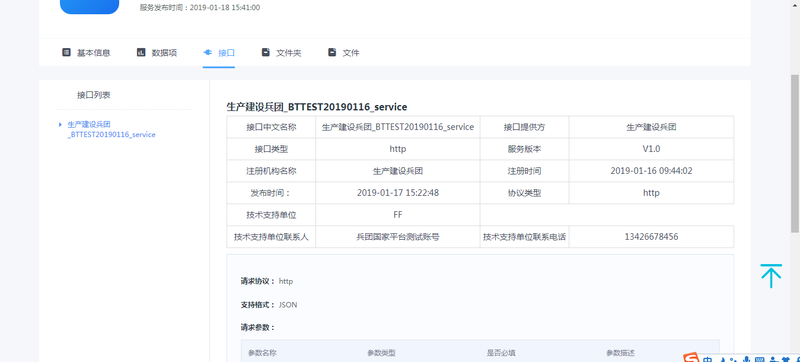Screen dimensions: 800x362
Task: Click the 接口中文名称 label cell
Action: click(271, 127)
